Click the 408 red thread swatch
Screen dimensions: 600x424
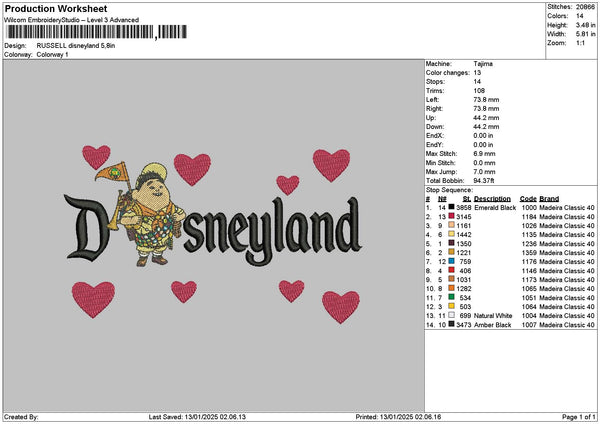point(452,270)
